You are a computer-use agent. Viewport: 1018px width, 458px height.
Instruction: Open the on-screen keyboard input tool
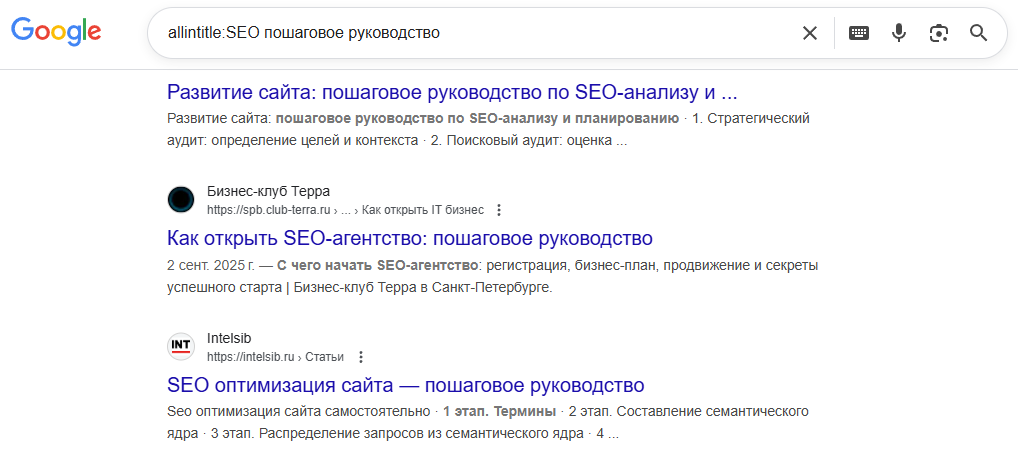point(859,33)
